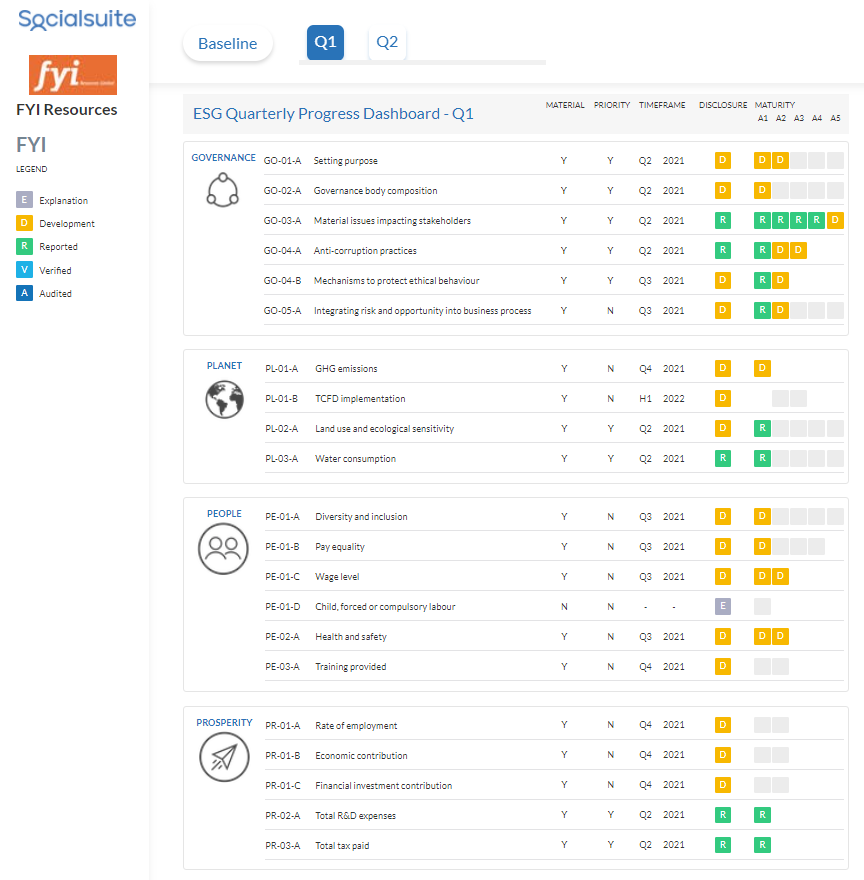Viewport: 864px width, 880px height.
Task: Click the 'Economic contribution' item
Action: tap(361, 755)
